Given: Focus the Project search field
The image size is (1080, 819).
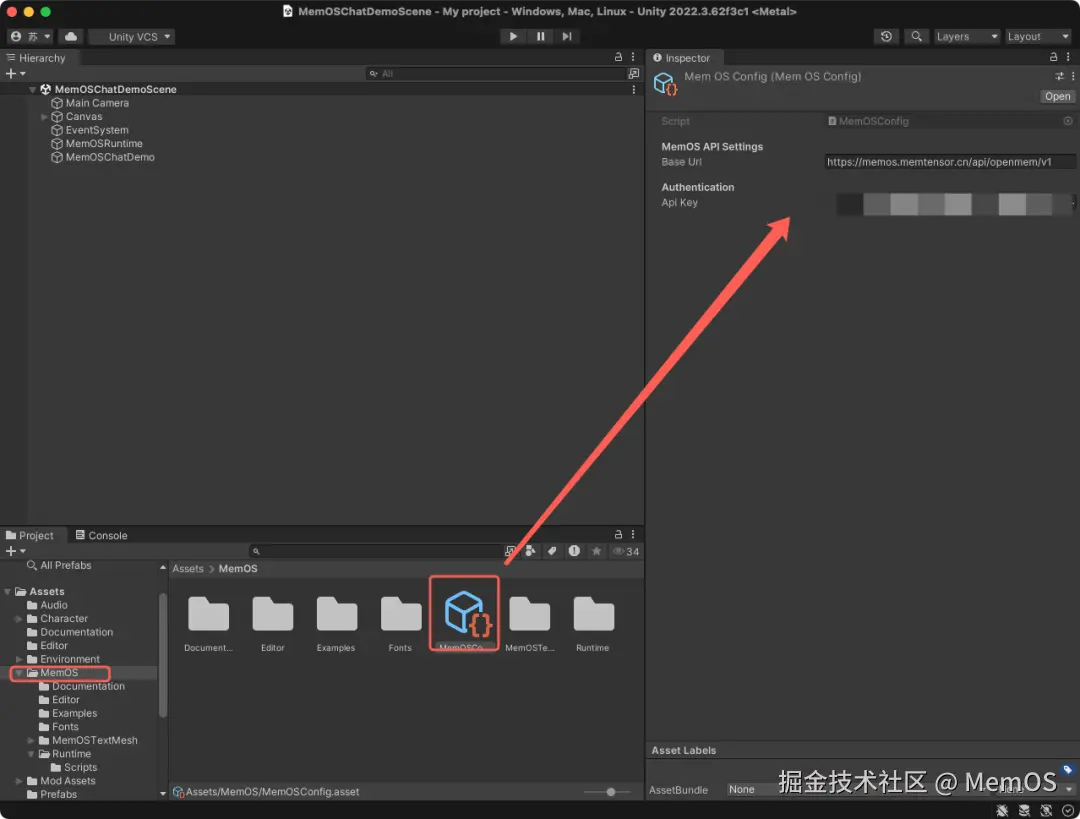Looking at the screenshot, I should [377, 551].
